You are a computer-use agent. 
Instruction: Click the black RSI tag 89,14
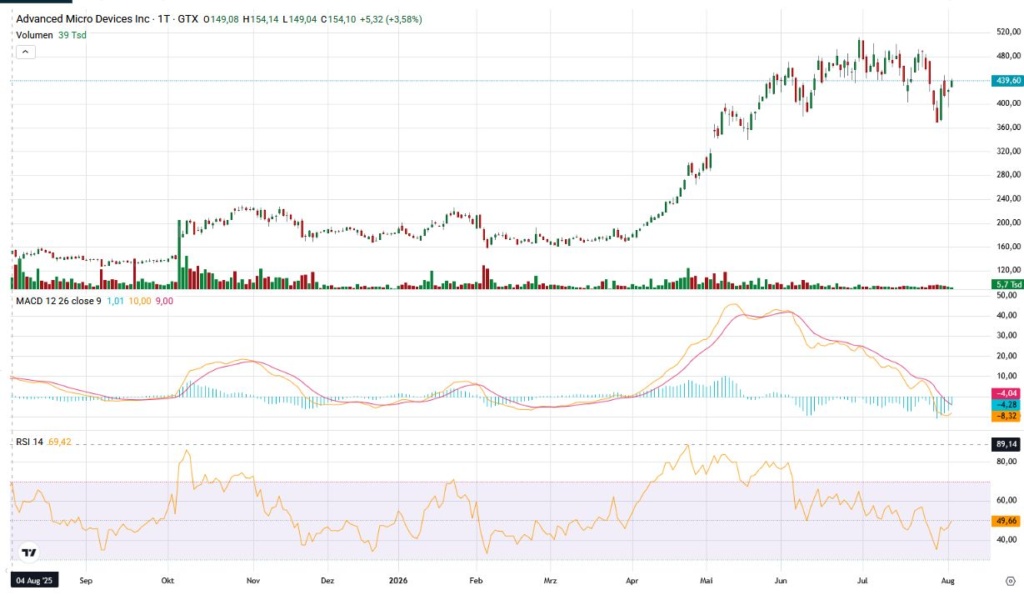pos(1006,445)
